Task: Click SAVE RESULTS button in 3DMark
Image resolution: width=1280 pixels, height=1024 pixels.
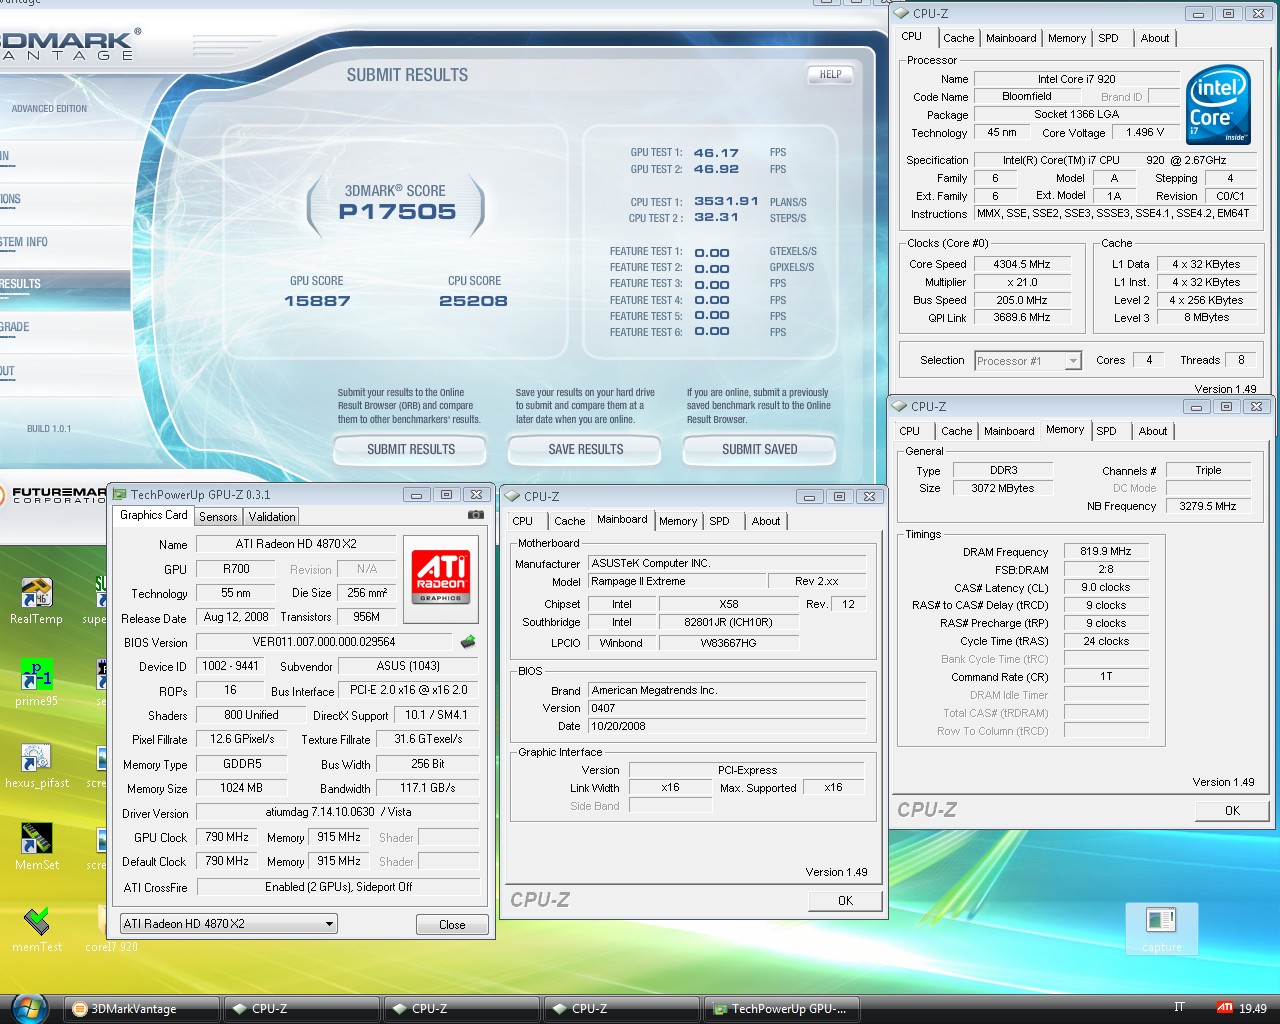Action: 585,450
